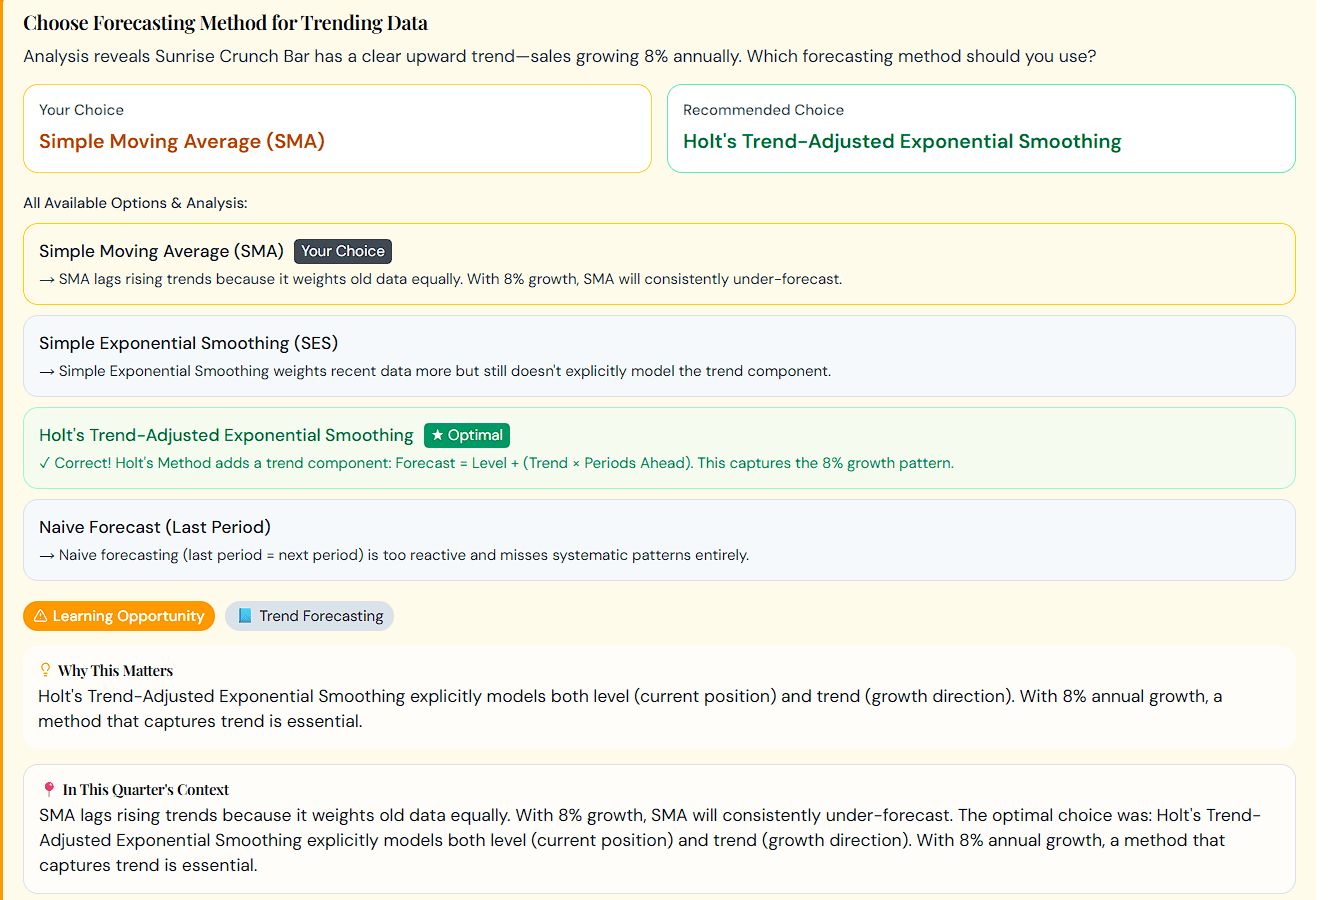The height and width of the screenshot is (900, 1334).
Task: Click the In This Quarter's Context heading
Action: pos(146,789)
